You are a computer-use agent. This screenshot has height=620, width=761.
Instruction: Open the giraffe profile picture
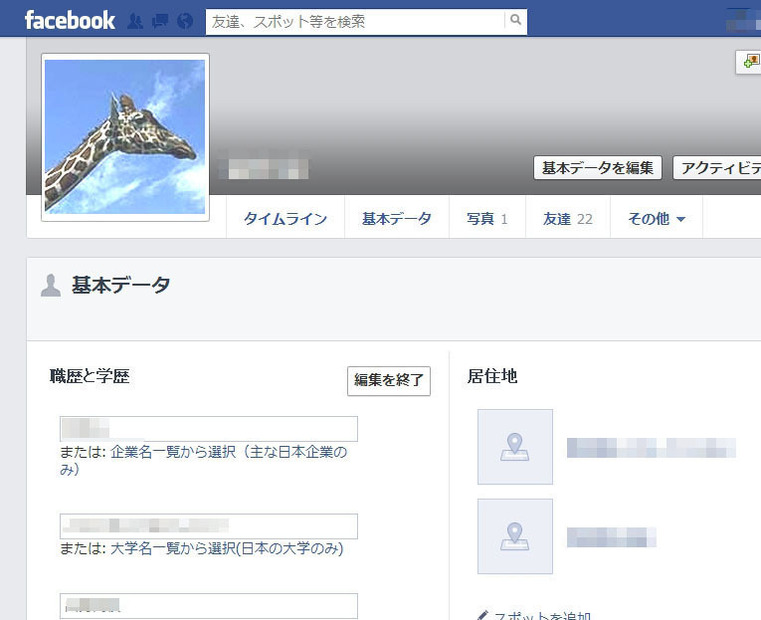pos(125,137)
